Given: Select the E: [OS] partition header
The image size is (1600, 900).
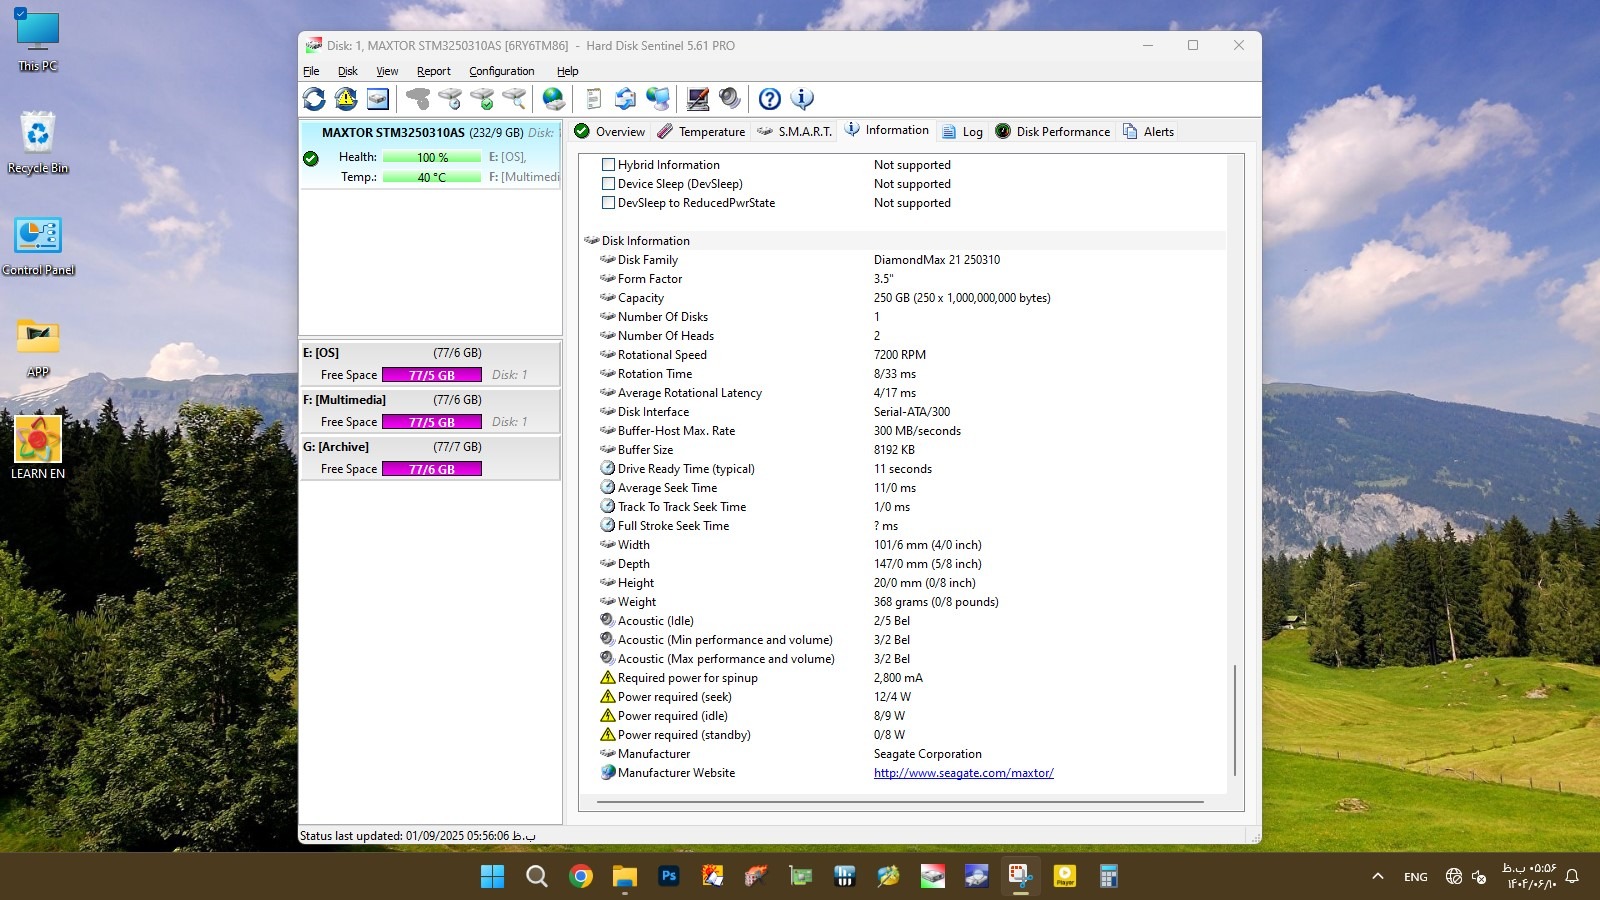Looking at the screenshot, I should click(430, 353).
